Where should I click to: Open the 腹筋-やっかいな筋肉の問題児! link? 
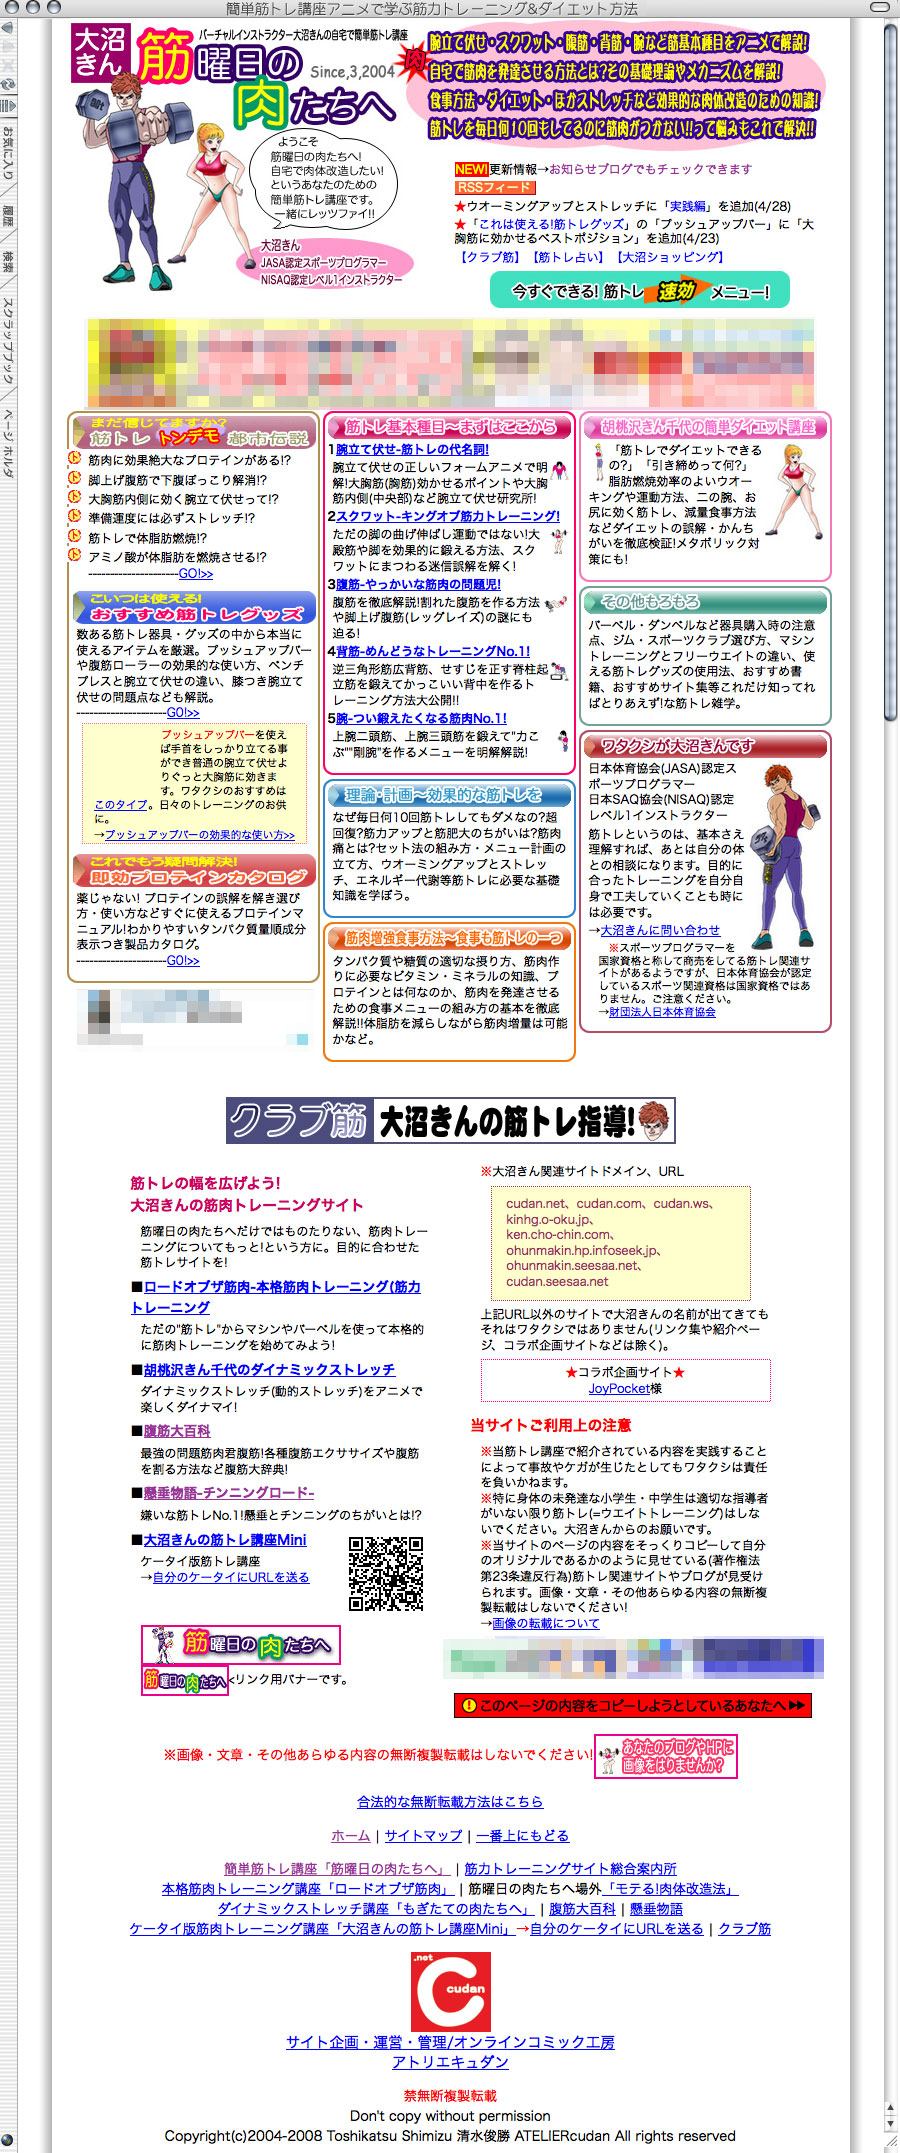(x=418, y=584)
